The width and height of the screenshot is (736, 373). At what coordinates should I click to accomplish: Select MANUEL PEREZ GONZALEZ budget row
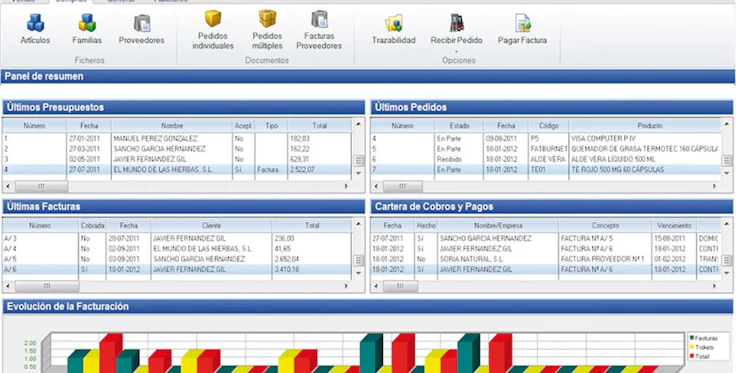tap(177, 138)
